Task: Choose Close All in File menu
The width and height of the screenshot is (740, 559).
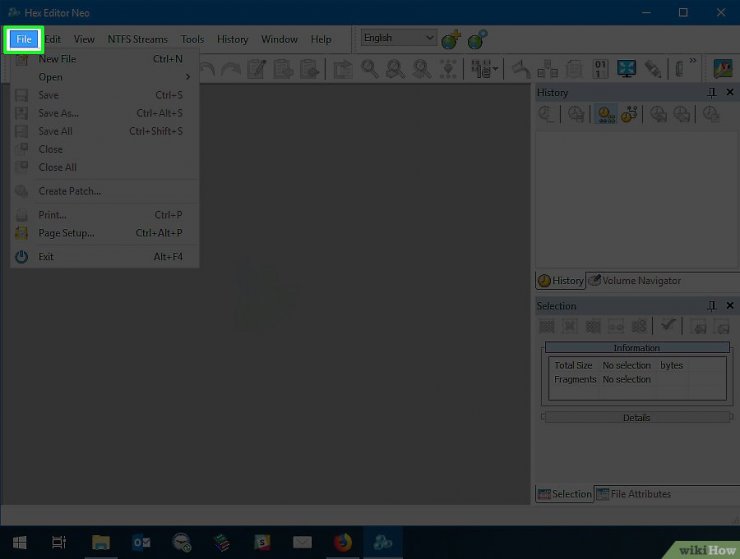Action: click(x=104, y=167)
